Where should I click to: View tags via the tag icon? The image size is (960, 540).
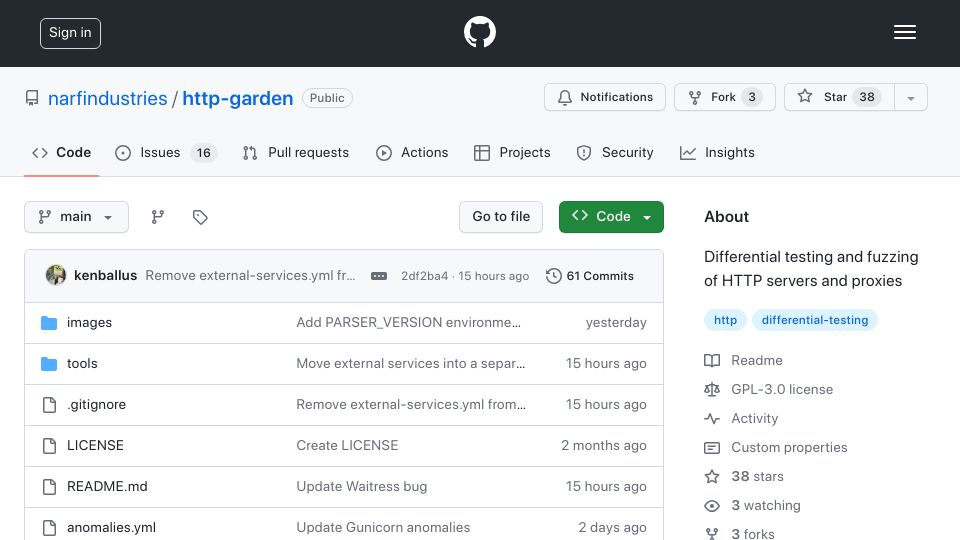[200, 217]
